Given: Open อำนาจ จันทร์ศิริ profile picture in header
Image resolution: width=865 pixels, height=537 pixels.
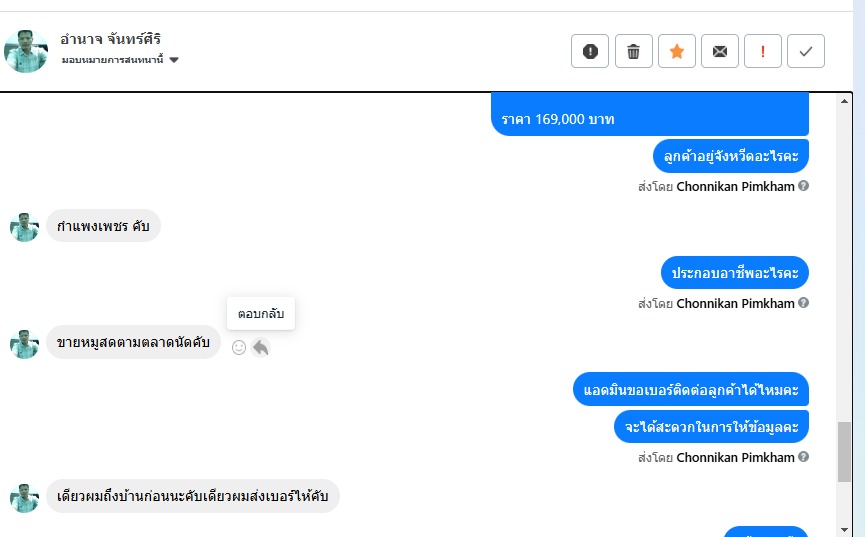Looking at the screenshot, I should point(26,50).
